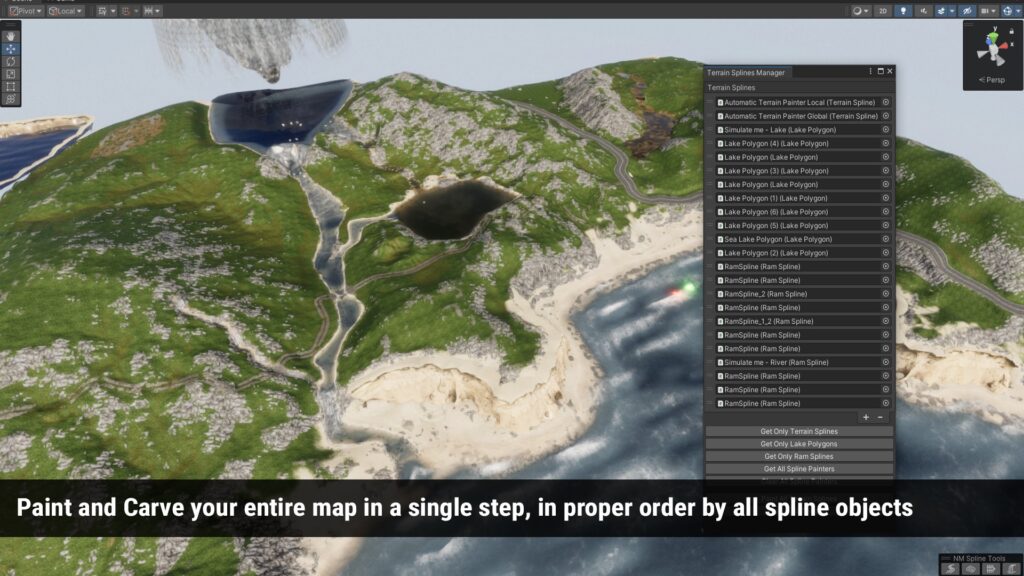Select the Rect transform tool

(10, 86)
